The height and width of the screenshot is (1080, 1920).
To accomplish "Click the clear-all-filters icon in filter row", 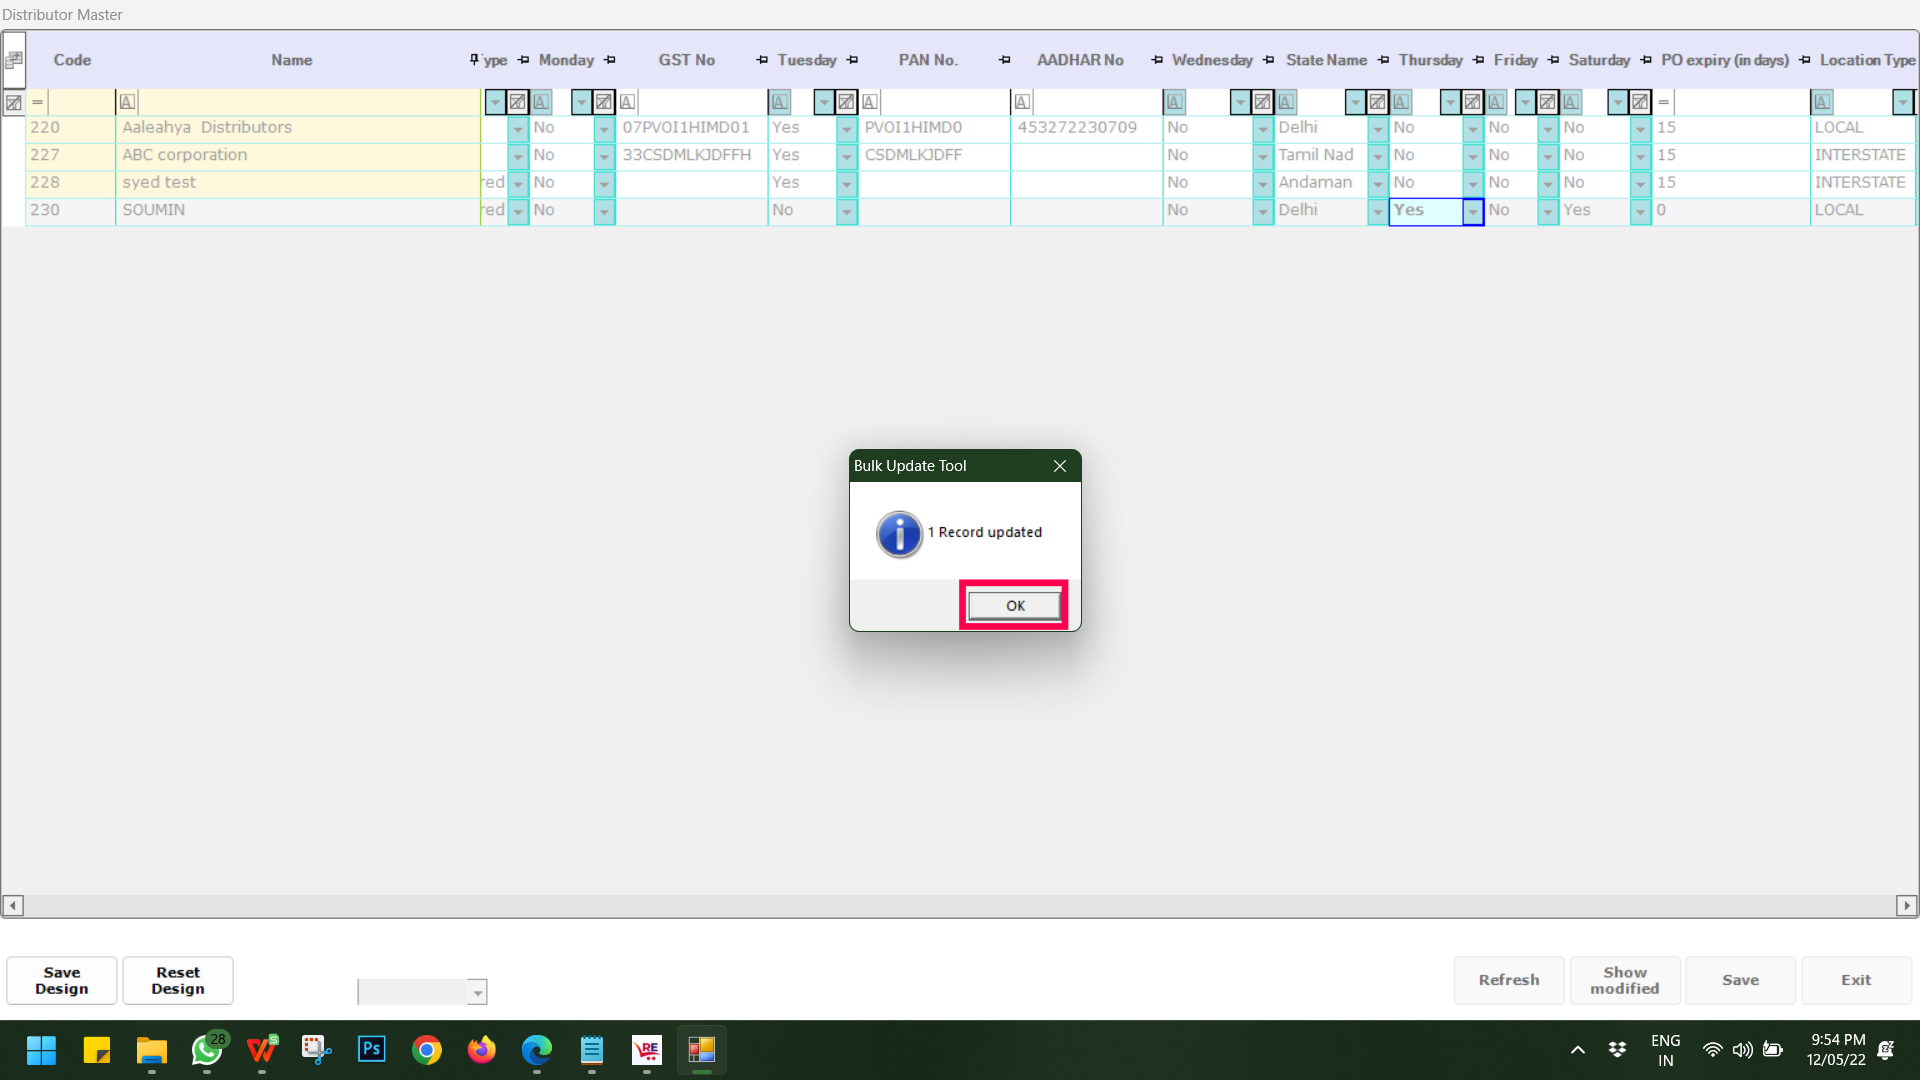I will click(x=14, y=102).
